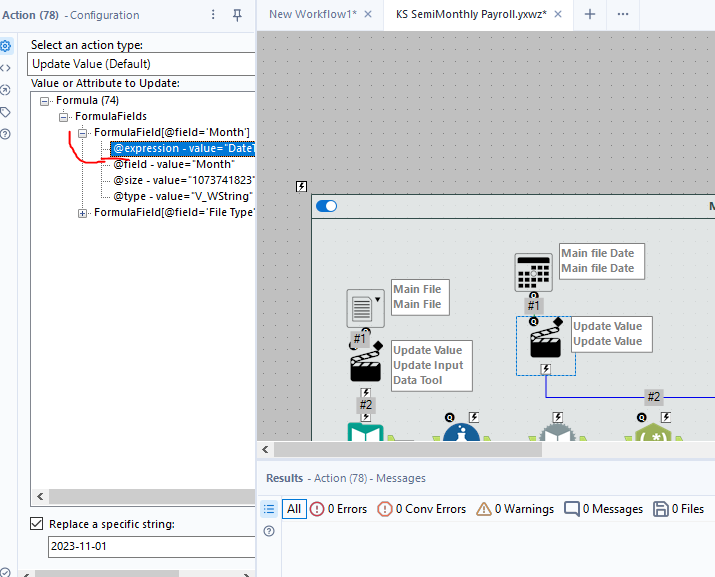Open the Configuration panel help icon
The height and width of the screenshot is (577, 715).
pyautogui.click(x=6, y=134)
